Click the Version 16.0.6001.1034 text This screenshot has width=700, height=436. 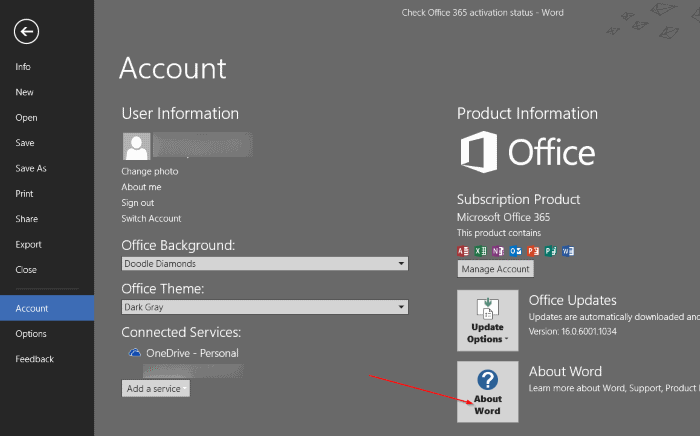572,332
